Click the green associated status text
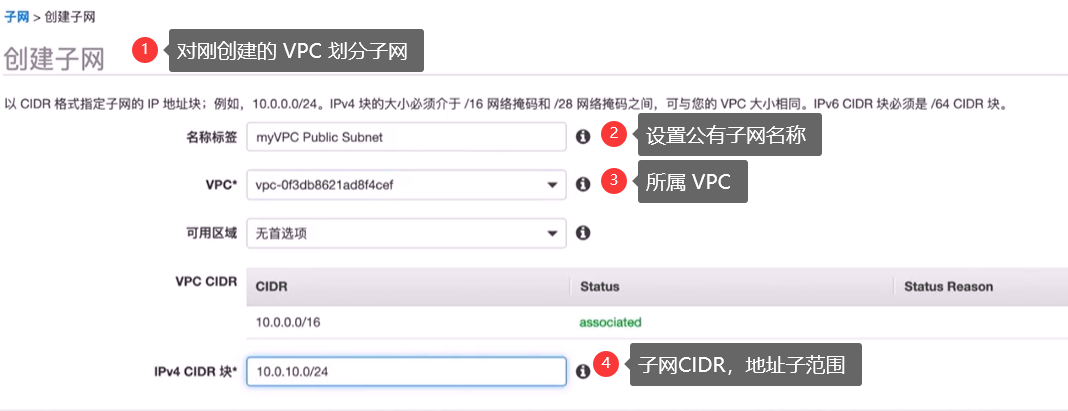 [610, 322]
